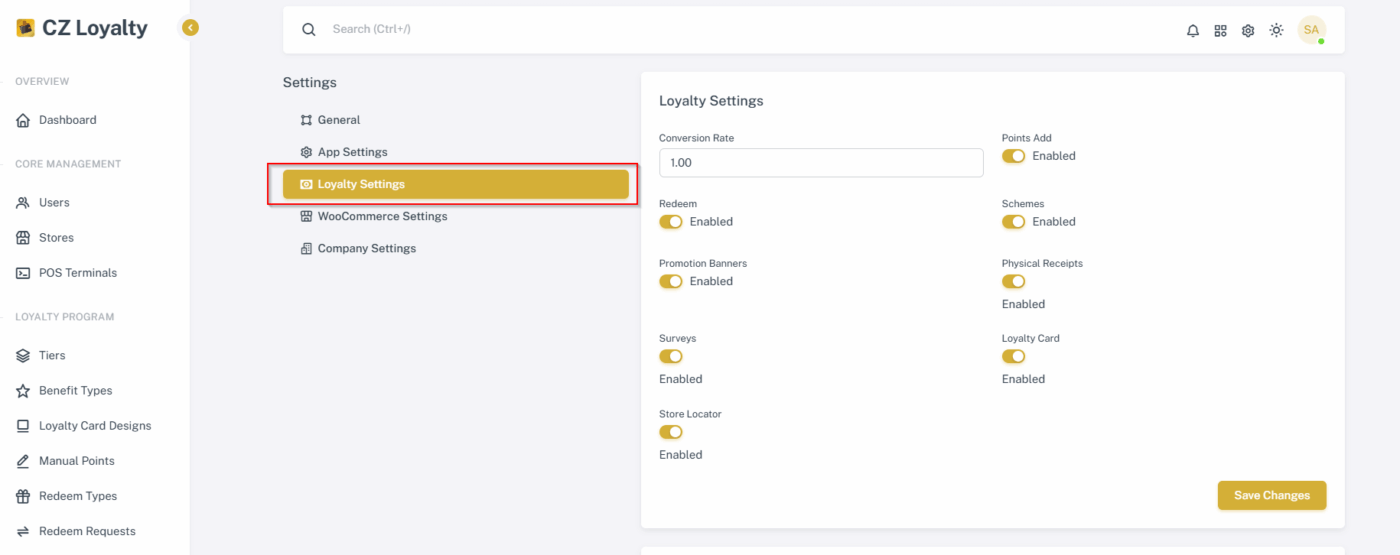1400x555 pixels.
Task: Click the POS Terminals terminal icon
Action: pyautogui.click(x=23, y=273)
